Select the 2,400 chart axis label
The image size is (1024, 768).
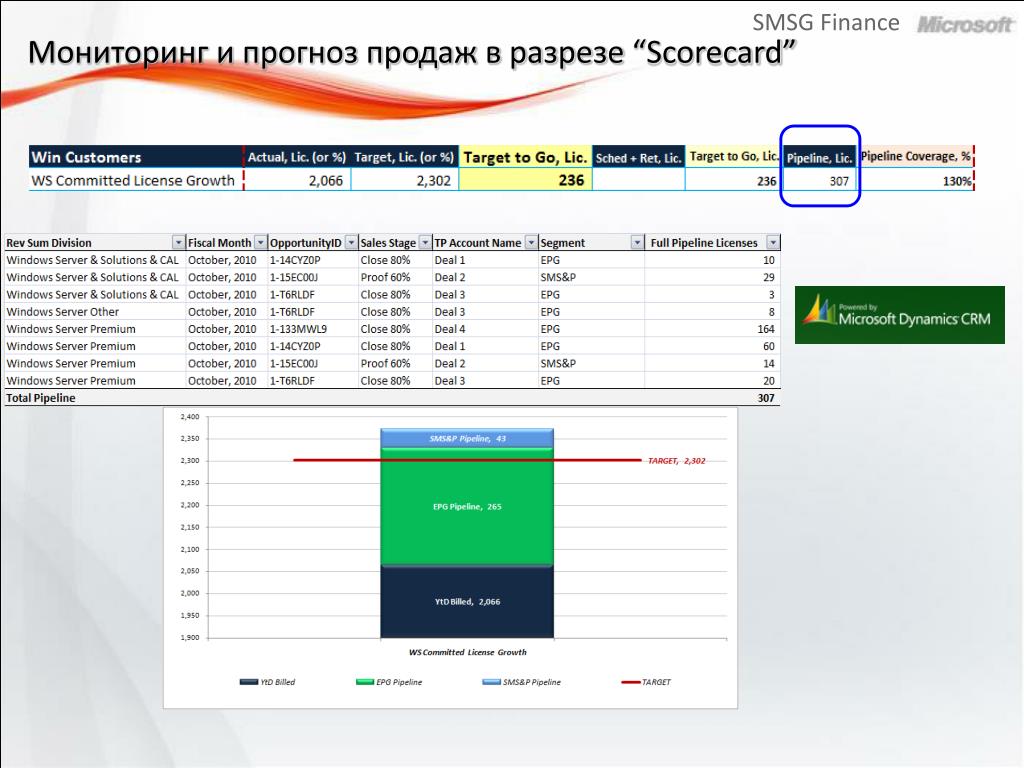click(189, 417)
